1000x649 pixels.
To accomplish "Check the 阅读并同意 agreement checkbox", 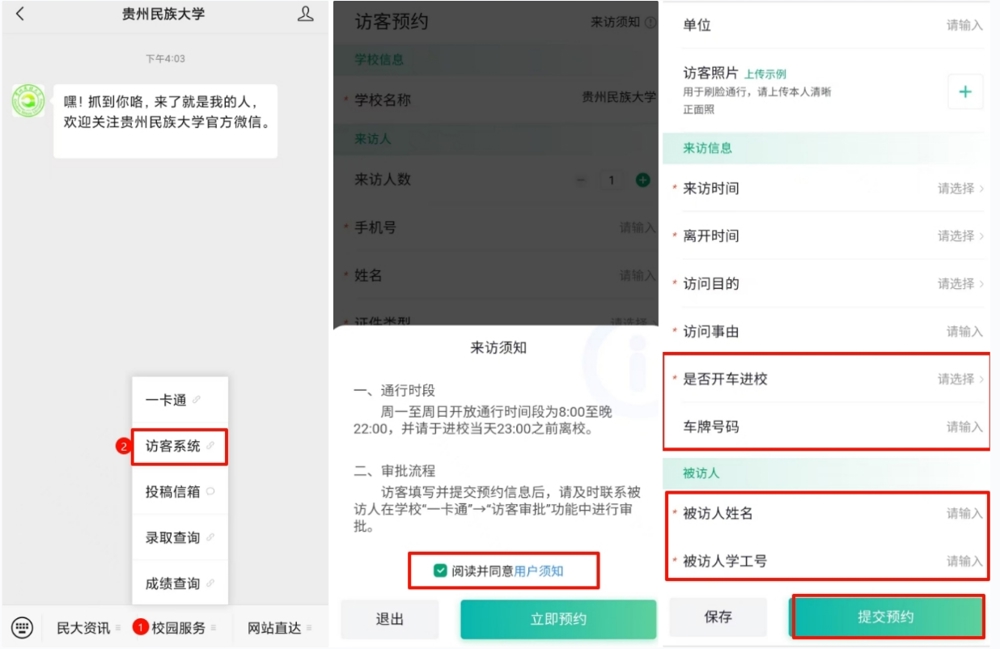I will click(440, 571).
